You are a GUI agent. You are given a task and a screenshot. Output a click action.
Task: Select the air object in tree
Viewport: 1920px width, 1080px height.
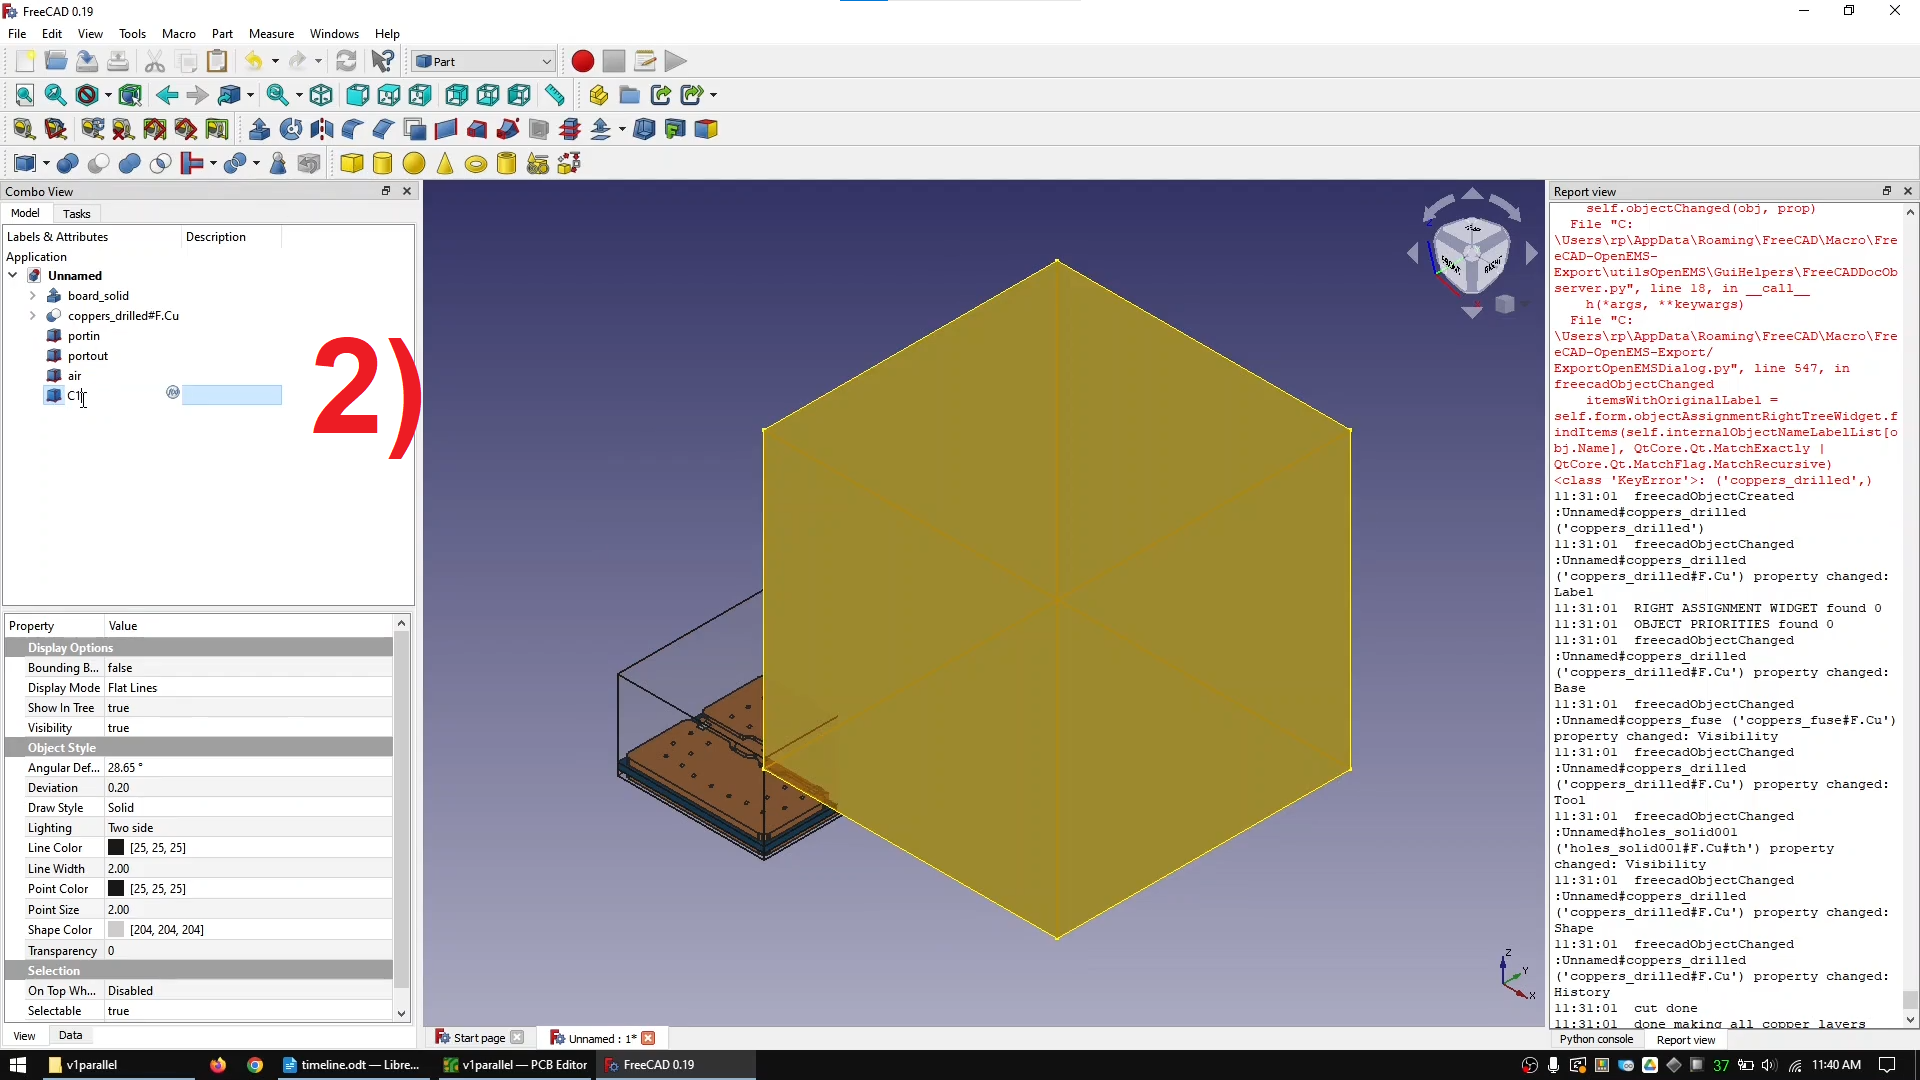[x=75, y=376]
